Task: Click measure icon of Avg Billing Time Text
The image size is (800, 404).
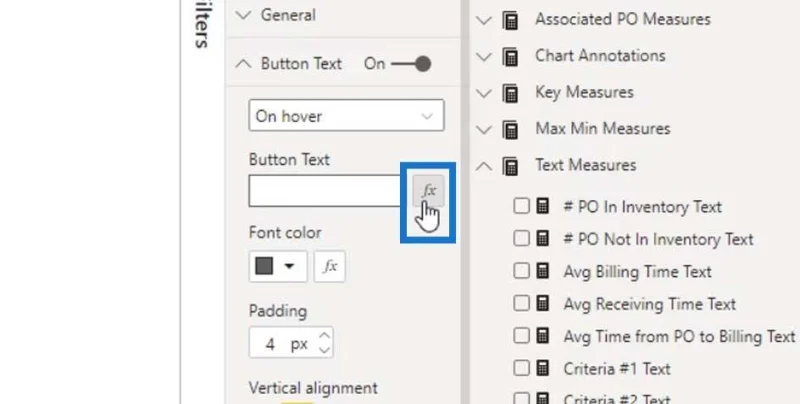Action: pos(543,271)
